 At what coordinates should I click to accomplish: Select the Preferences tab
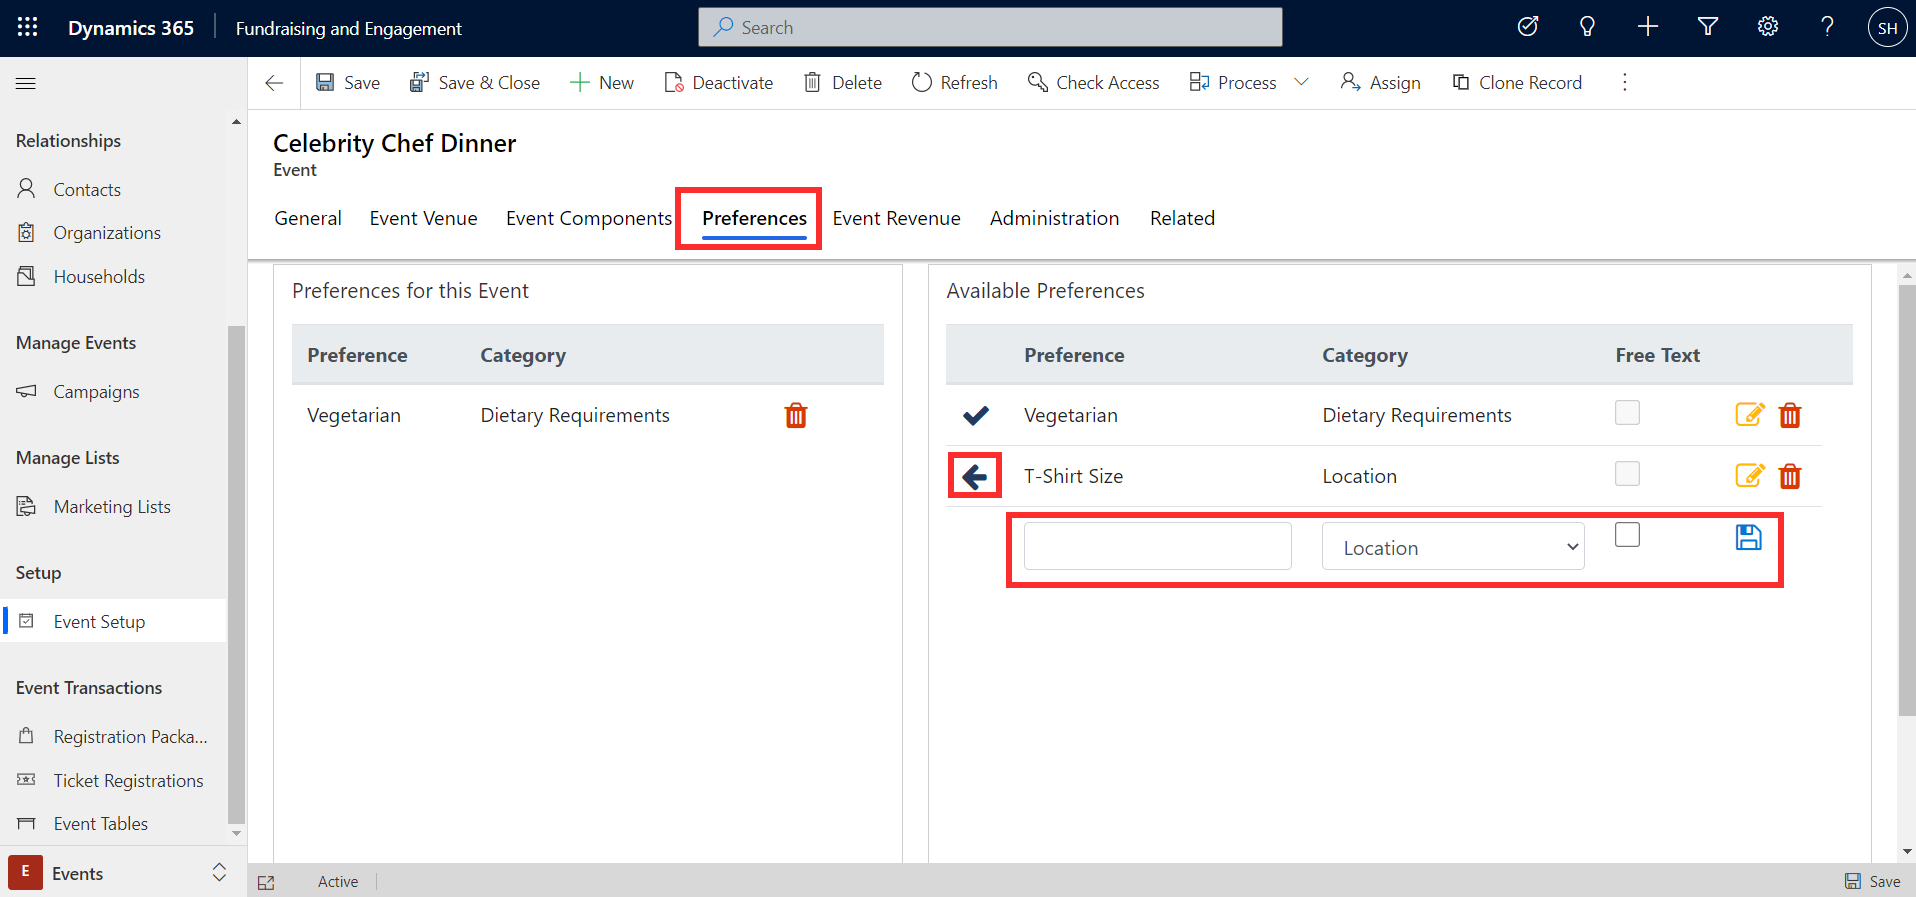[754, 218]
